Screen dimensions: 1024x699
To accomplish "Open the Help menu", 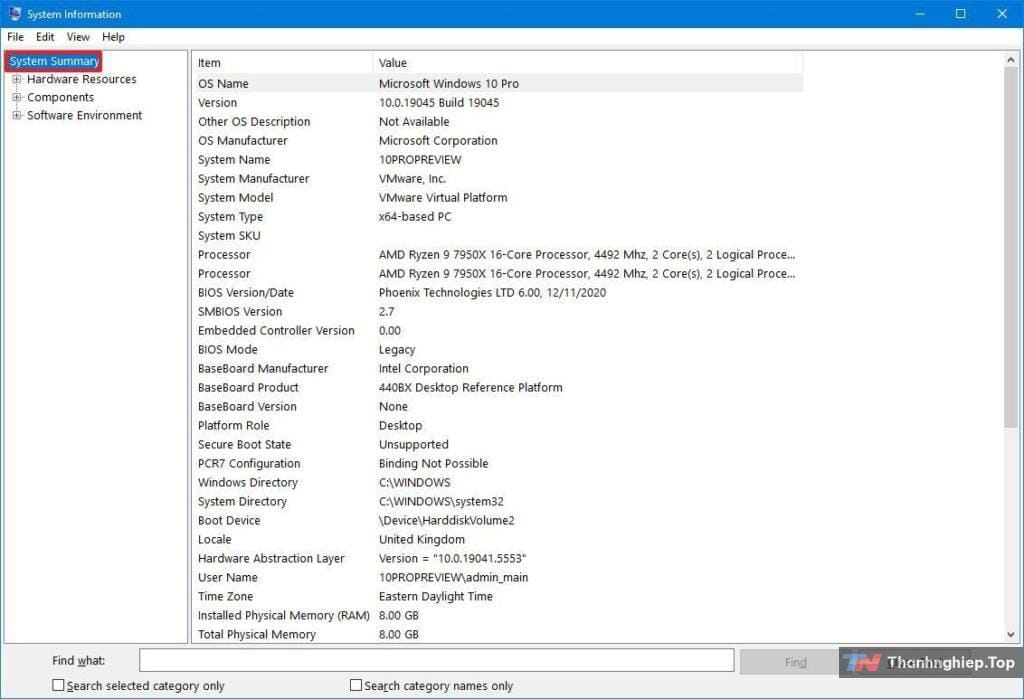I will coord(113,37).
